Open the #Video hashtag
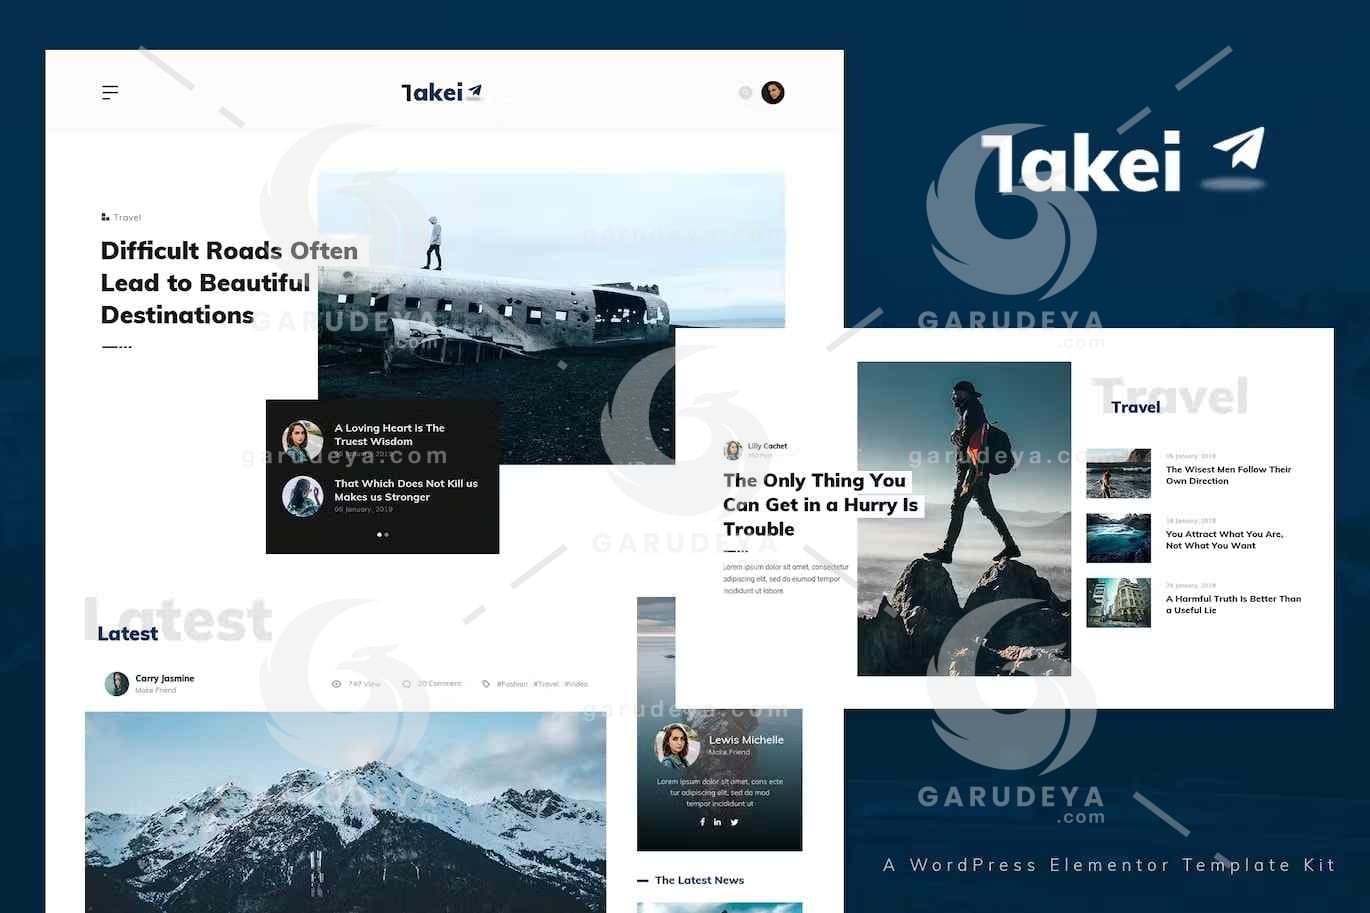The image size is (1370, 913). pyautogui.click(x=576, y=684)
